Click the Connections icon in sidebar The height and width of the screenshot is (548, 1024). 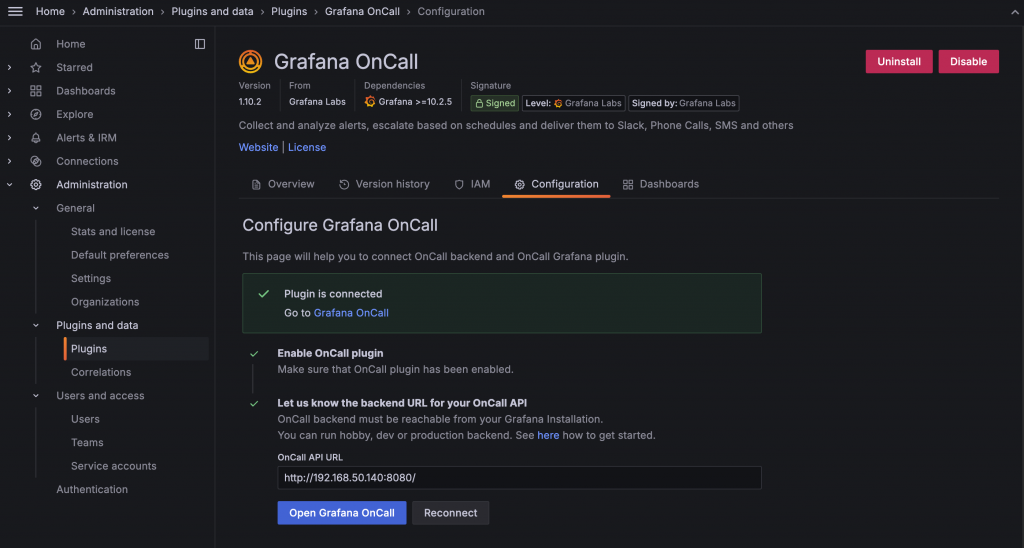36,161
